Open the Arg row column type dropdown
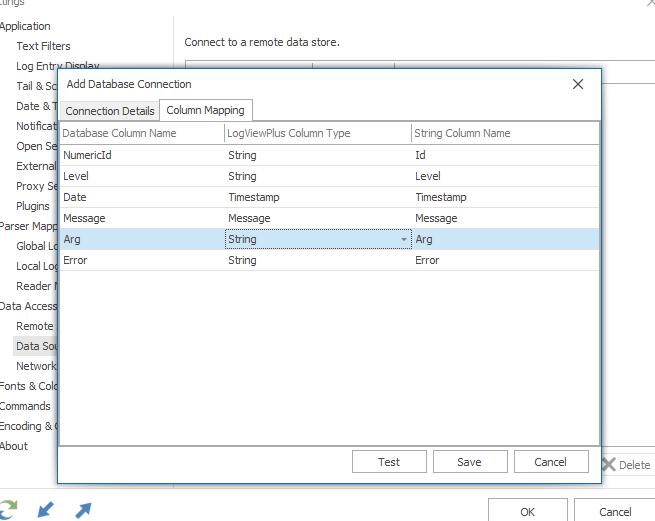The width and height of the screenshot is (655, 521). pos(404,239)
